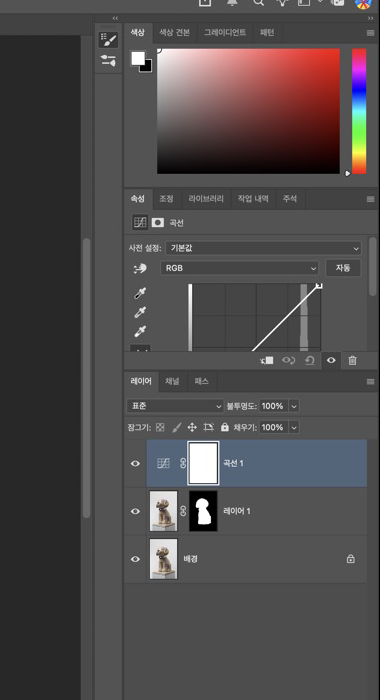Open notifications with the bell icon
The image size is (380, 700).
[232, 3]
